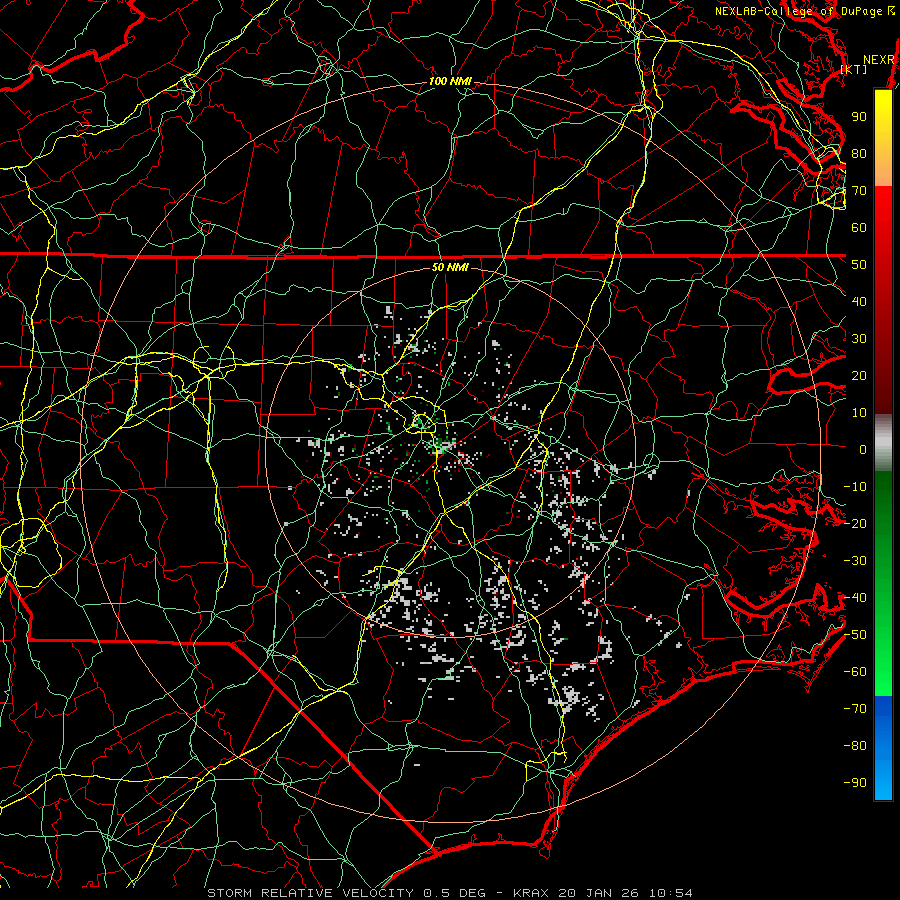Click the -10 value on the velocity scale
The height and width of the screenshot is (900, 900).
[855, 487]
